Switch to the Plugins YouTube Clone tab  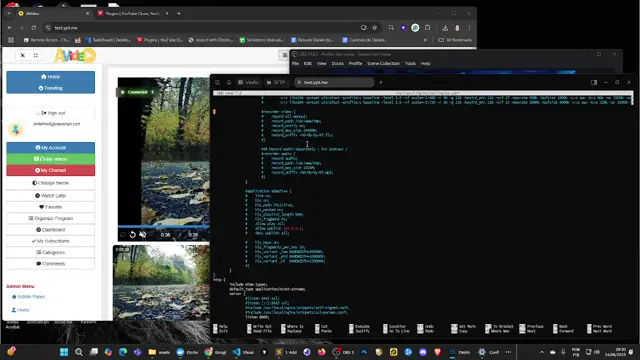132,13
